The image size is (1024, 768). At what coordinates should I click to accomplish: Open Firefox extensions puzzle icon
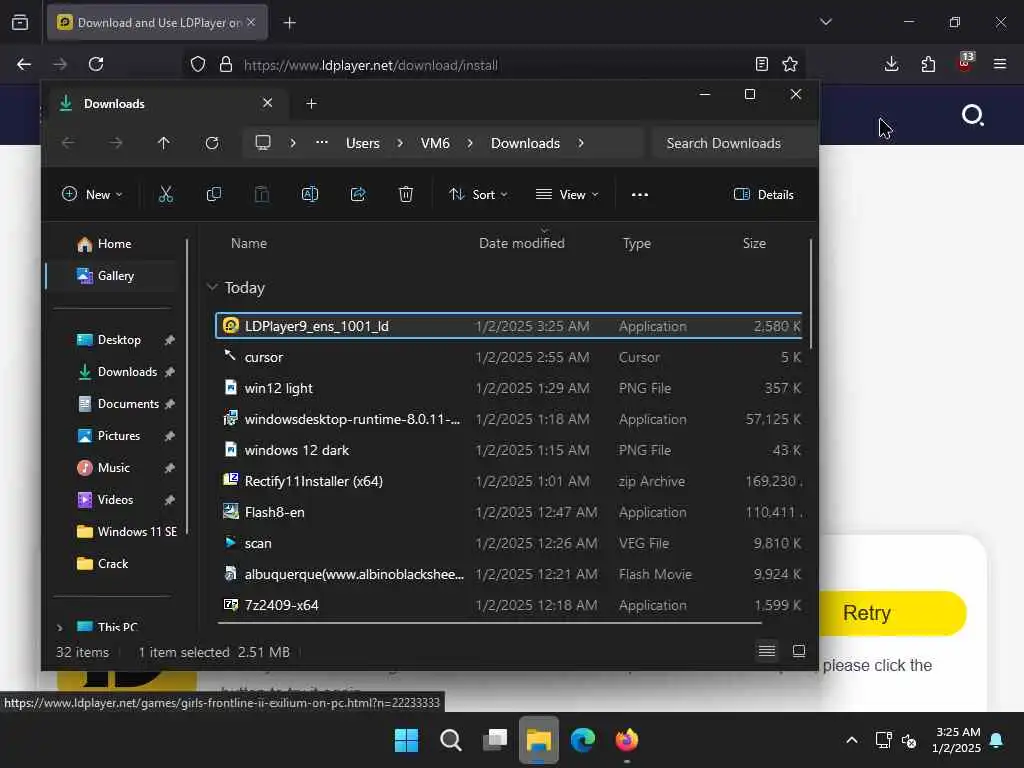point(928,64)
